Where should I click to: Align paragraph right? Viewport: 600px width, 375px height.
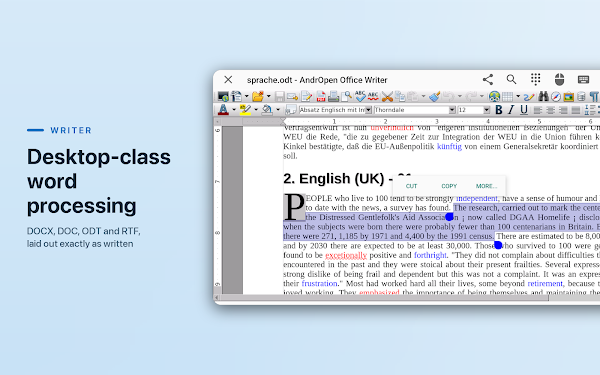(563, 110)
